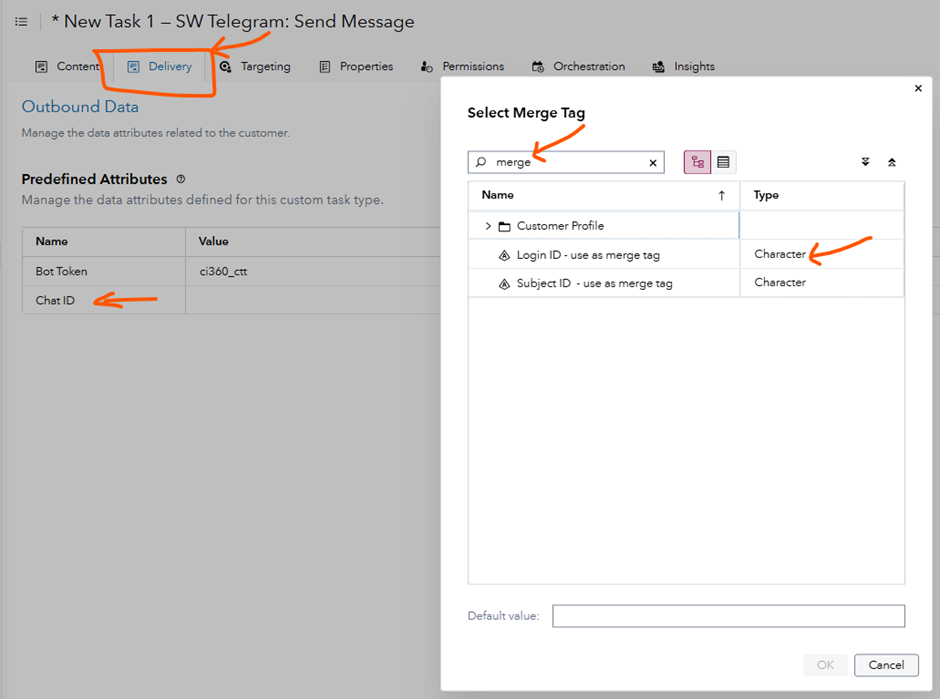Expand the Customer Profile folder
The height and width of the screenshot is (699, 940).
tap(487, 225)
